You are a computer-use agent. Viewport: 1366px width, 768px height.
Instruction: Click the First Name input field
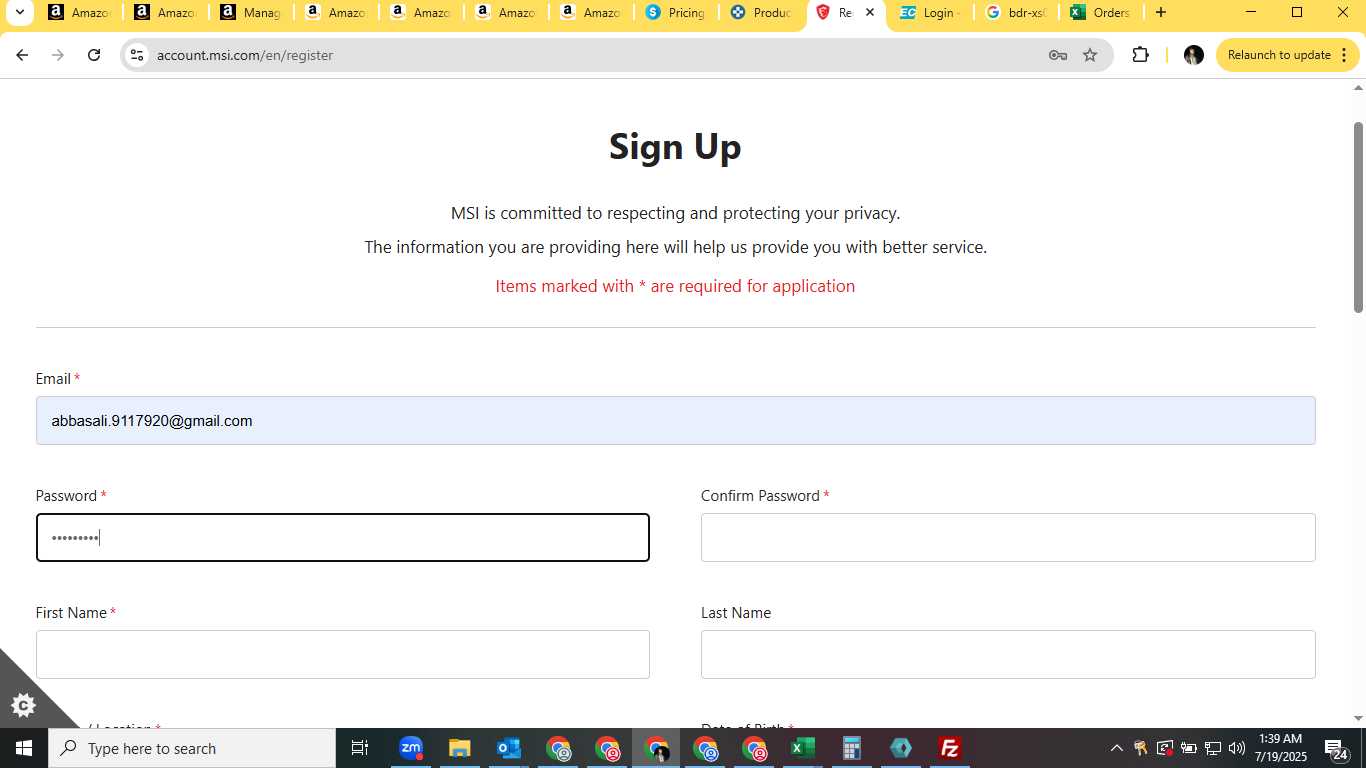pyautogui.click(x=343, y=654)
